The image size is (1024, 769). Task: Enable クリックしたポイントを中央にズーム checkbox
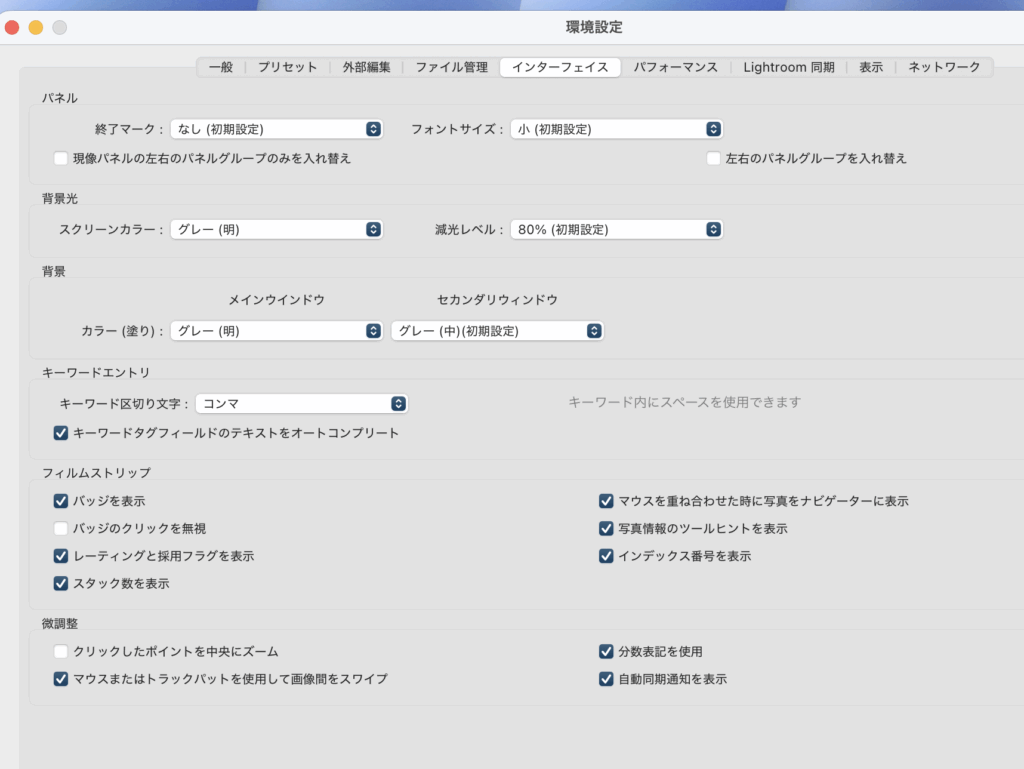click(61, 652)
